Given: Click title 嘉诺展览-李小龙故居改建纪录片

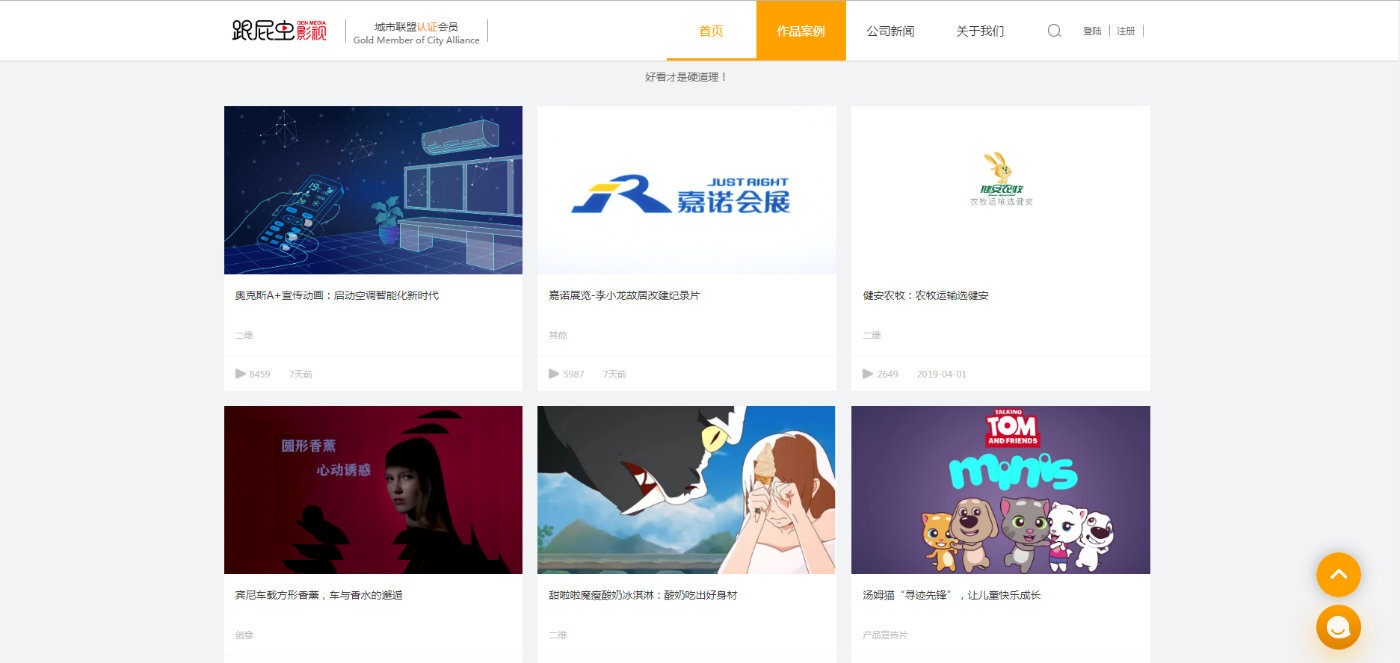Looking at the screenshot, I should pos(624,295).
